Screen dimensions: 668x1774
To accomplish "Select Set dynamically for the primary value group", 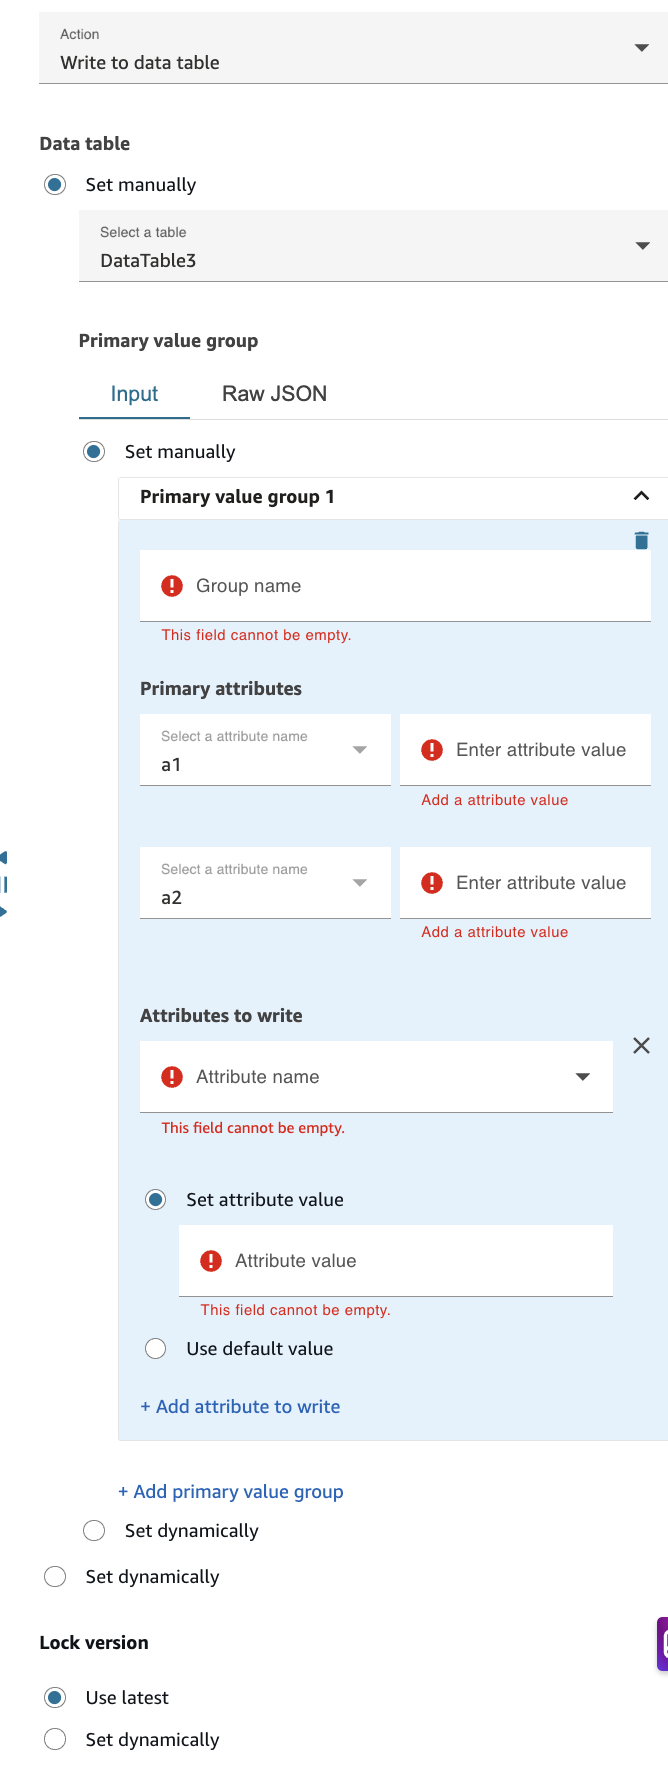I will (93, 1530).
